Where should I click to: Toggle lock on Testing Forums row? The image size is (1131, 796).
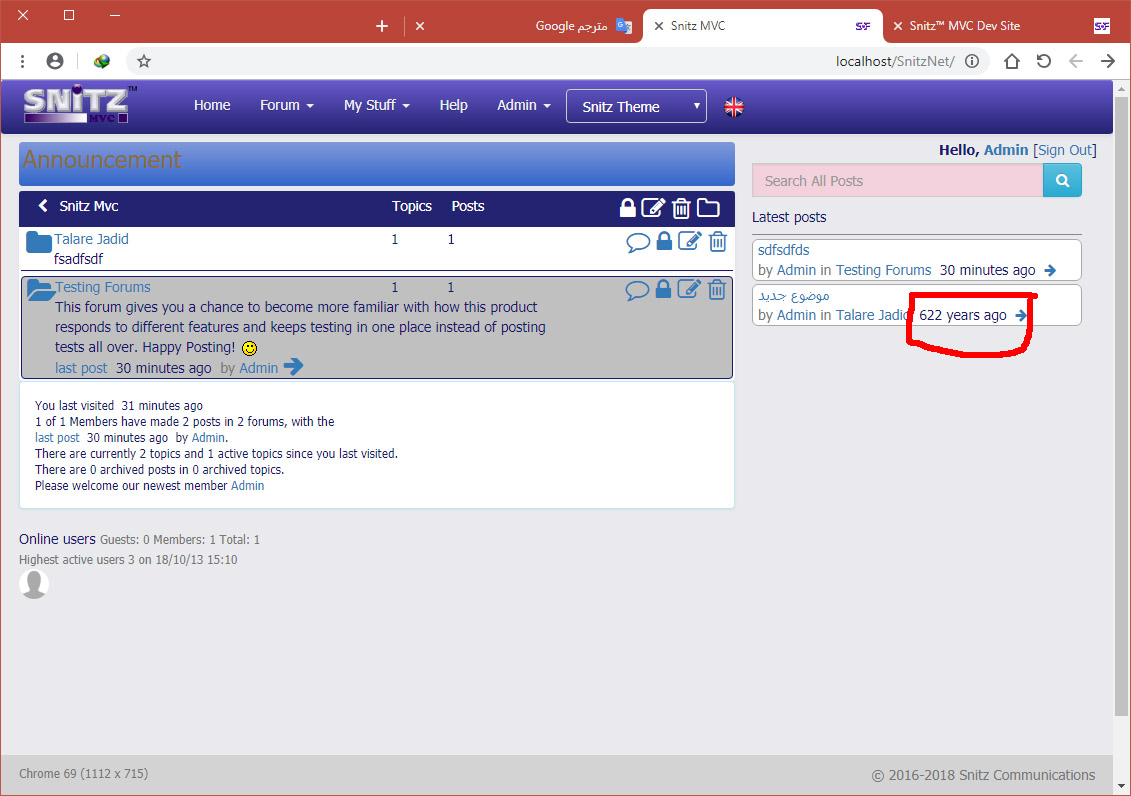click(x=664, y=290)
